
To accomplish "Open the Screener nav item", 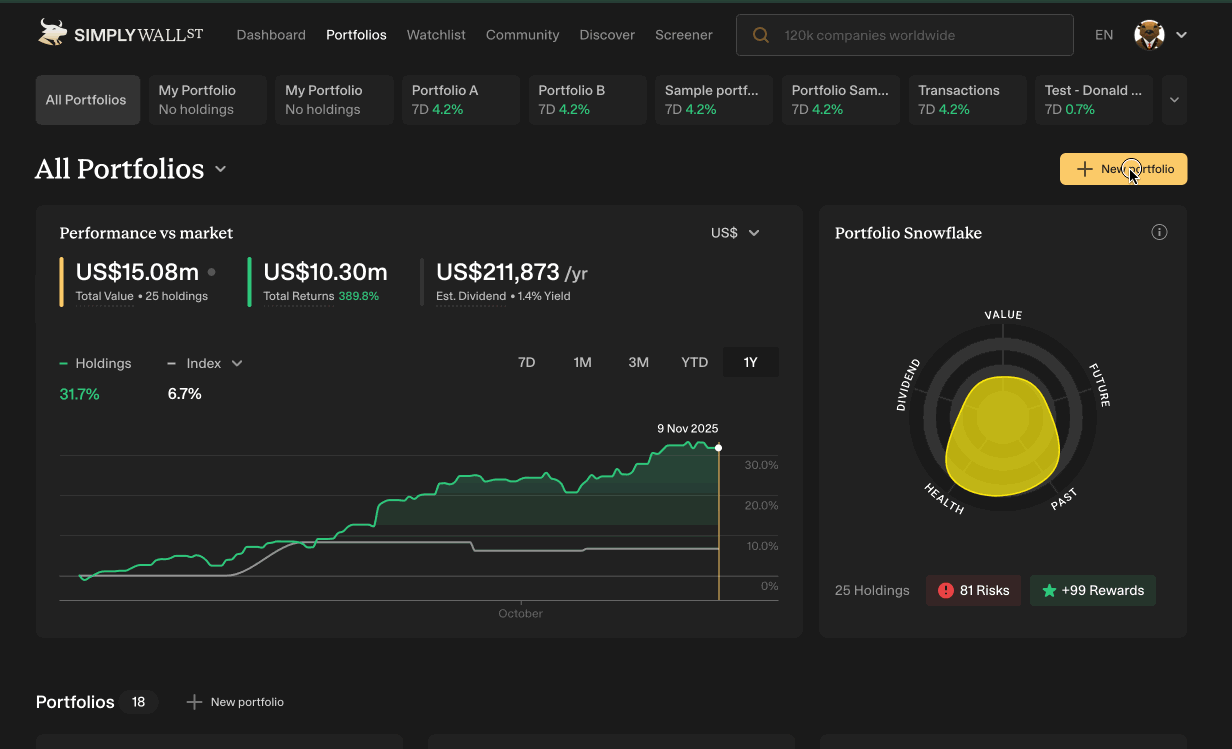I will point(684,35).
